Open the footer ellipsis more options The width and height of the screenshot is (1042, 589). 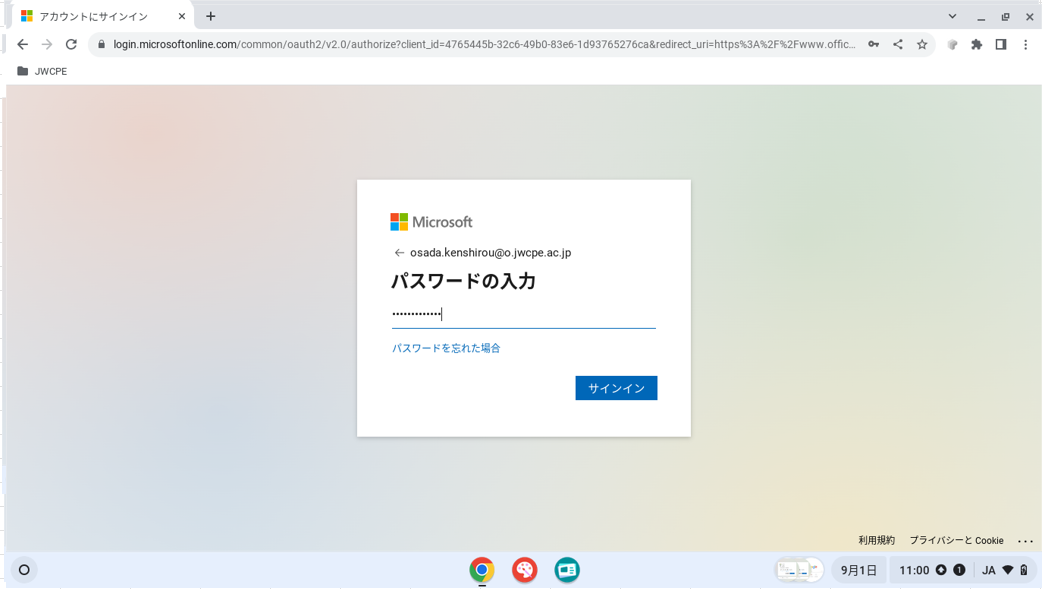tap(1025, 540)
